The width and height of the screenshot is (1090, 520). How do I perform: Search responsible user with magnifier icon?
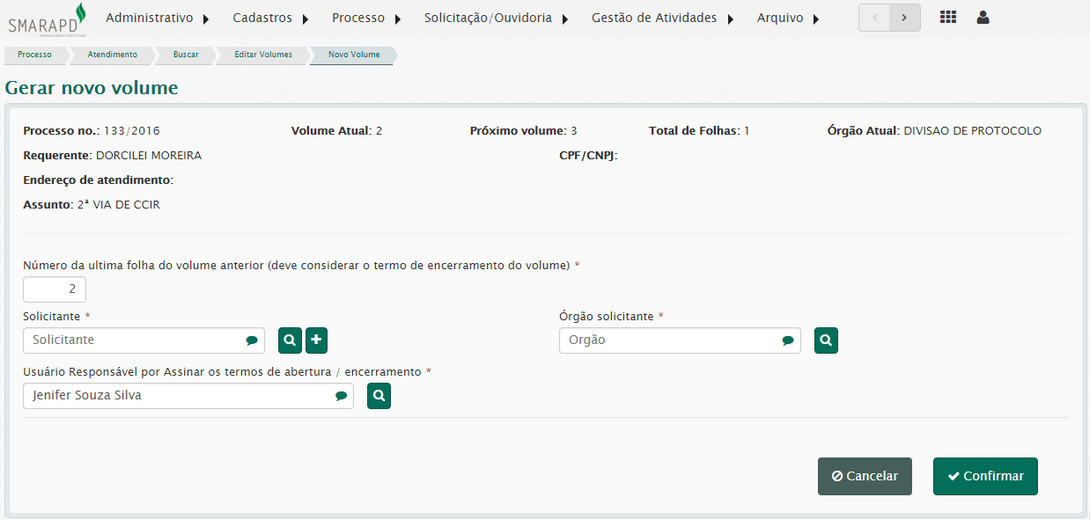(379, 396)
